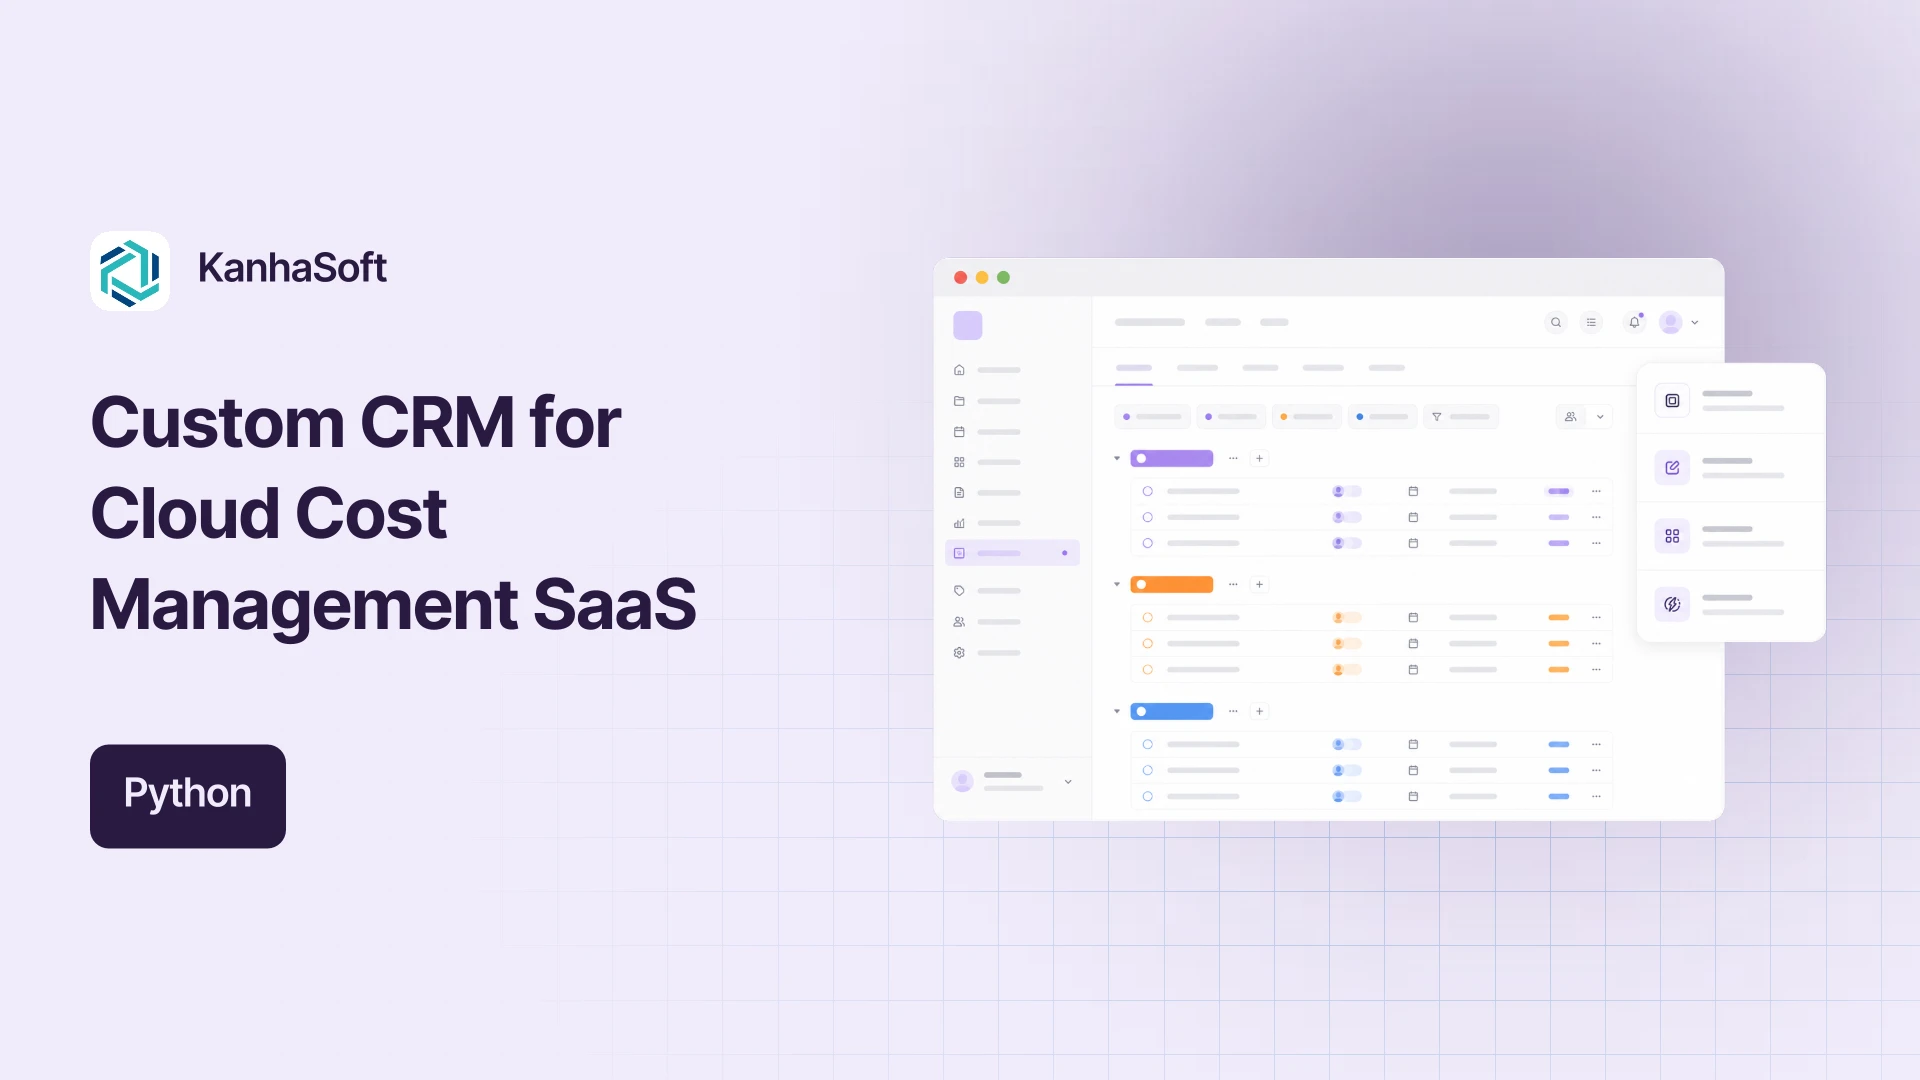Open the three-dots menu of the purple group

pos(1233,458)
